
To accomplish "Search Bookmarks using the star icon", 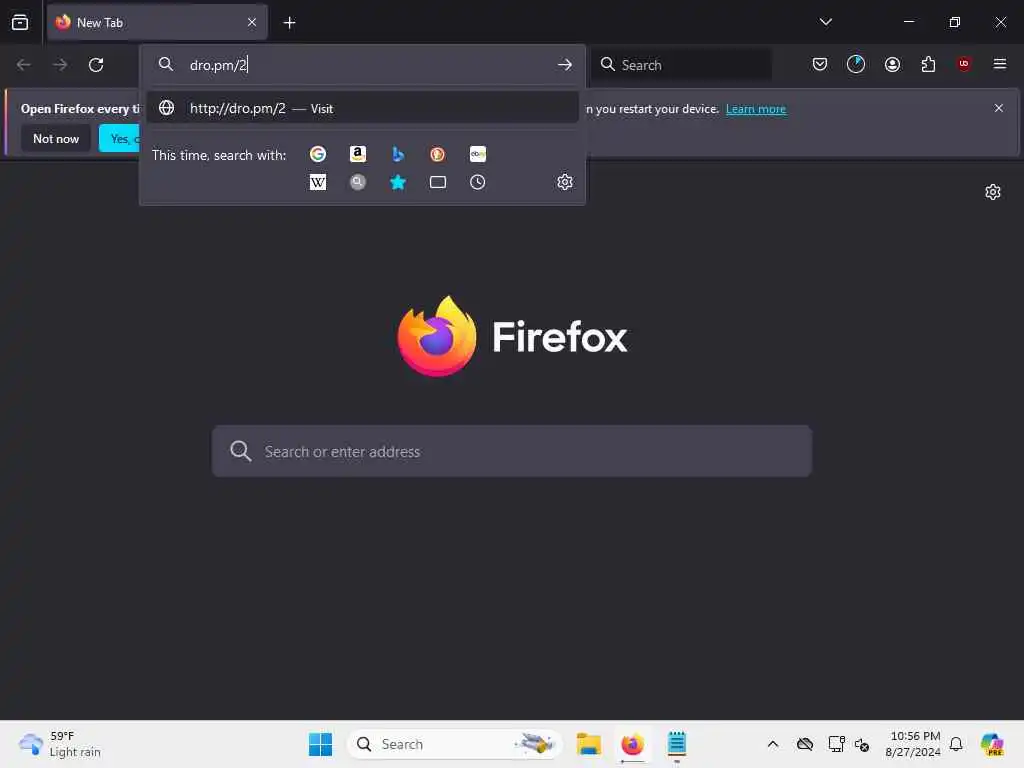I will point(398,182).
